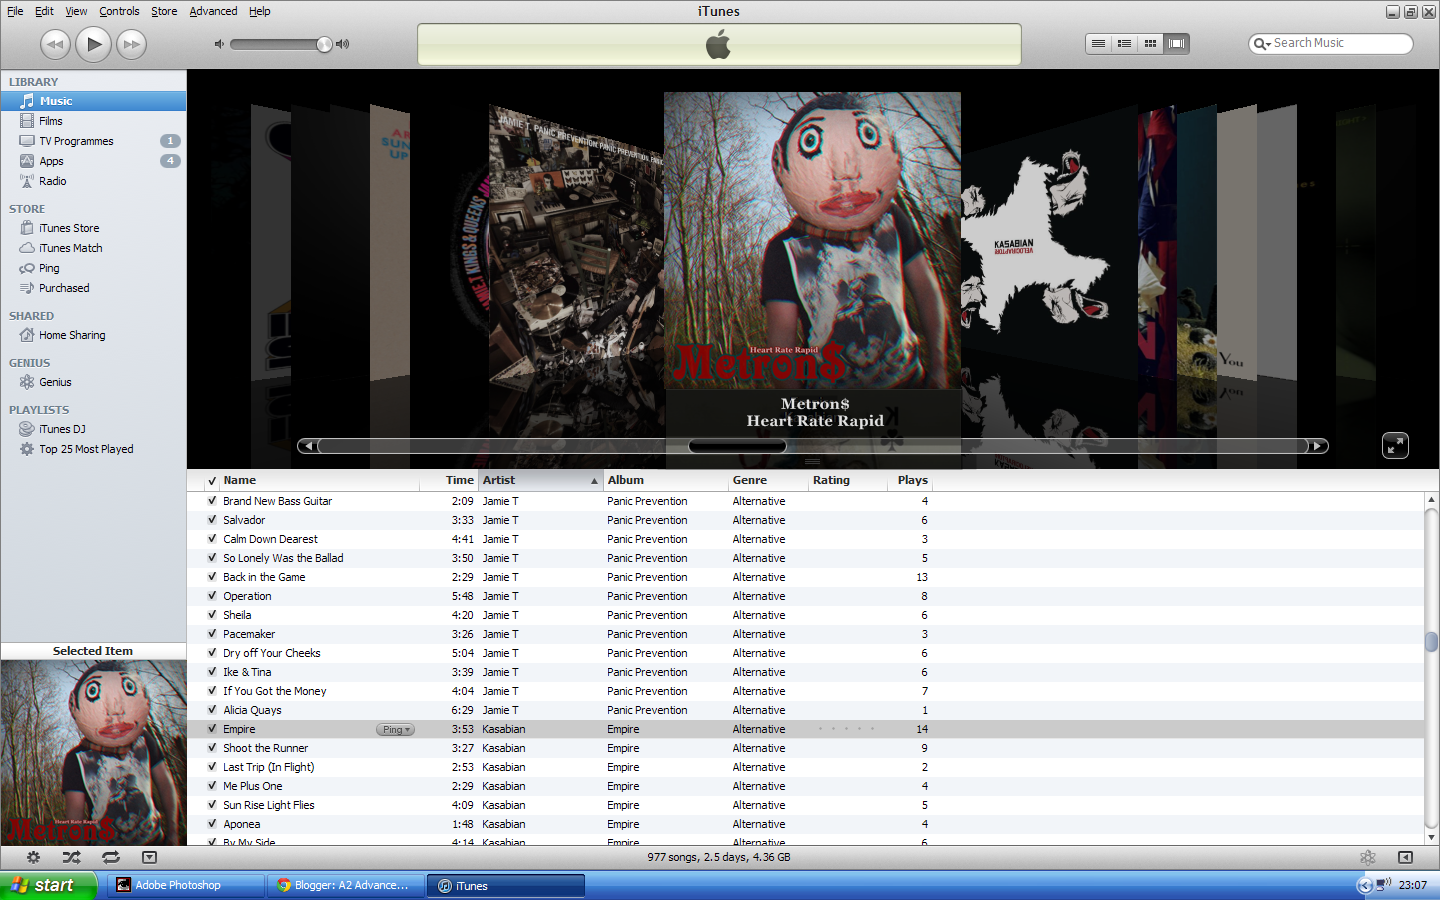Open the Controls menu
Viewport: 1440px width, 900px height.
119,11
